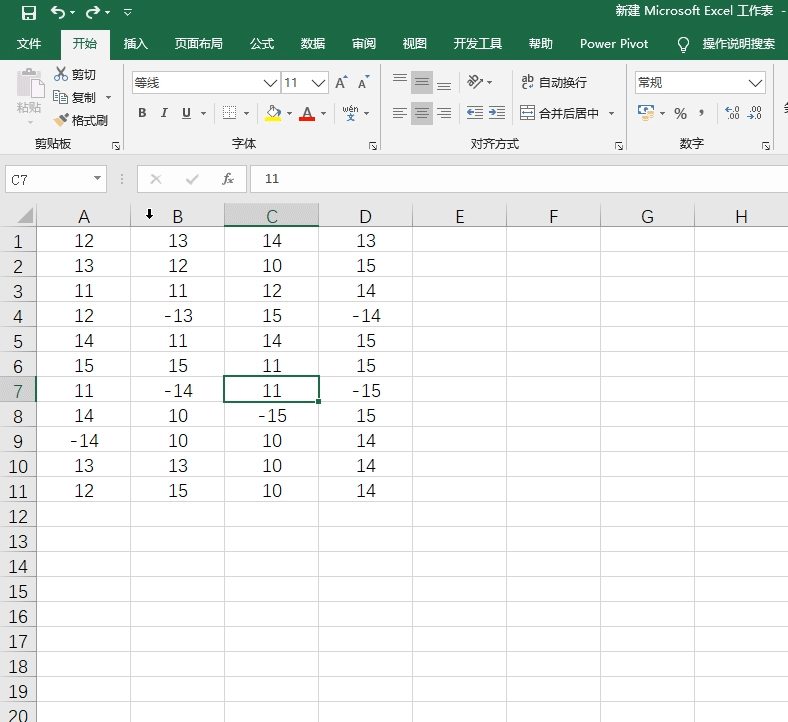The height and width of the screenshot is (722, 788).
Task: Open the 开发工具 ribbon tab
Action: [477, 44]
